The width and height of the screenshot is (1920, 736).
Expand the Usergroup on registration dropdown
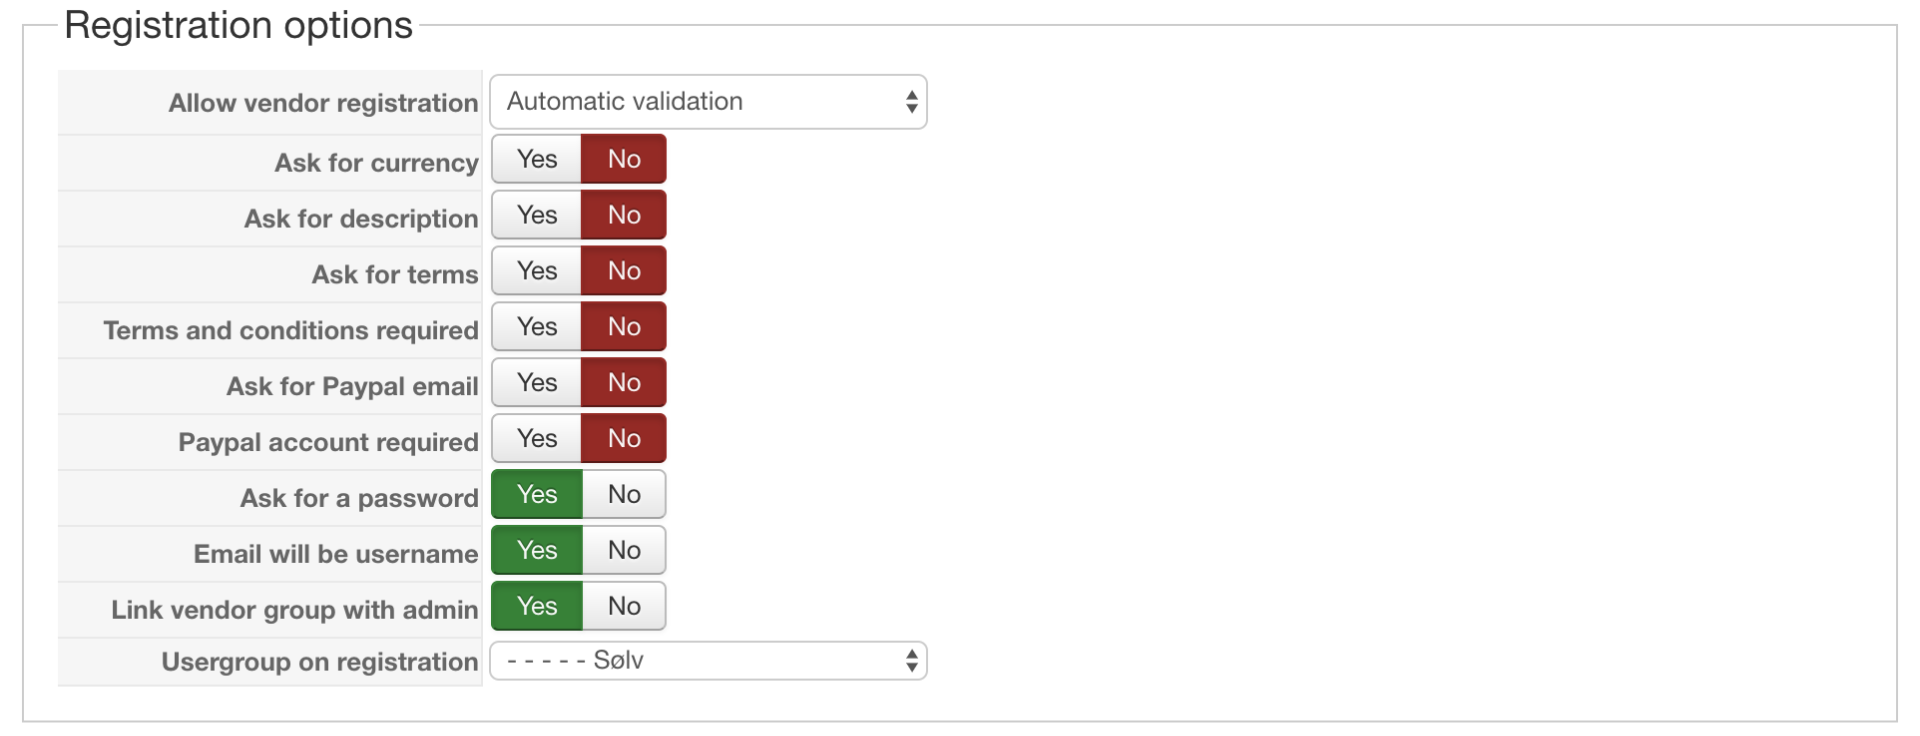click(x=708, y=661)
